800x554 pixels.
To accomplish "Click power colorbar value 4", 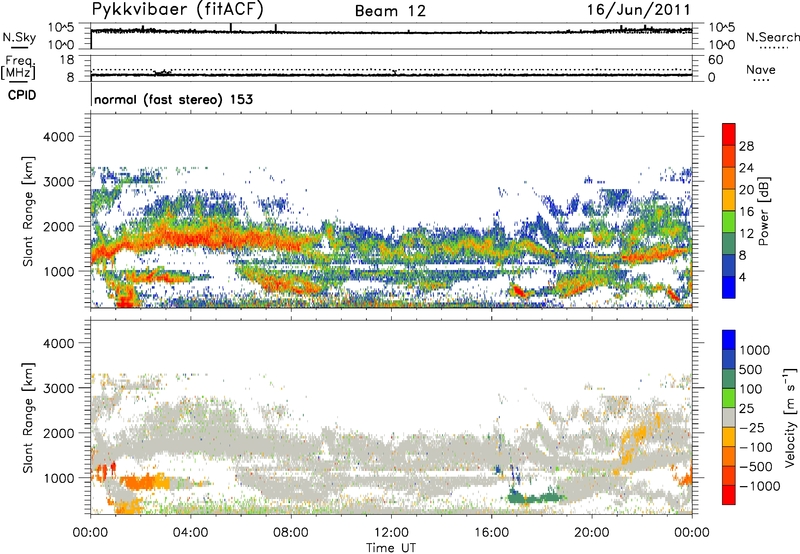I will (743, 277).
